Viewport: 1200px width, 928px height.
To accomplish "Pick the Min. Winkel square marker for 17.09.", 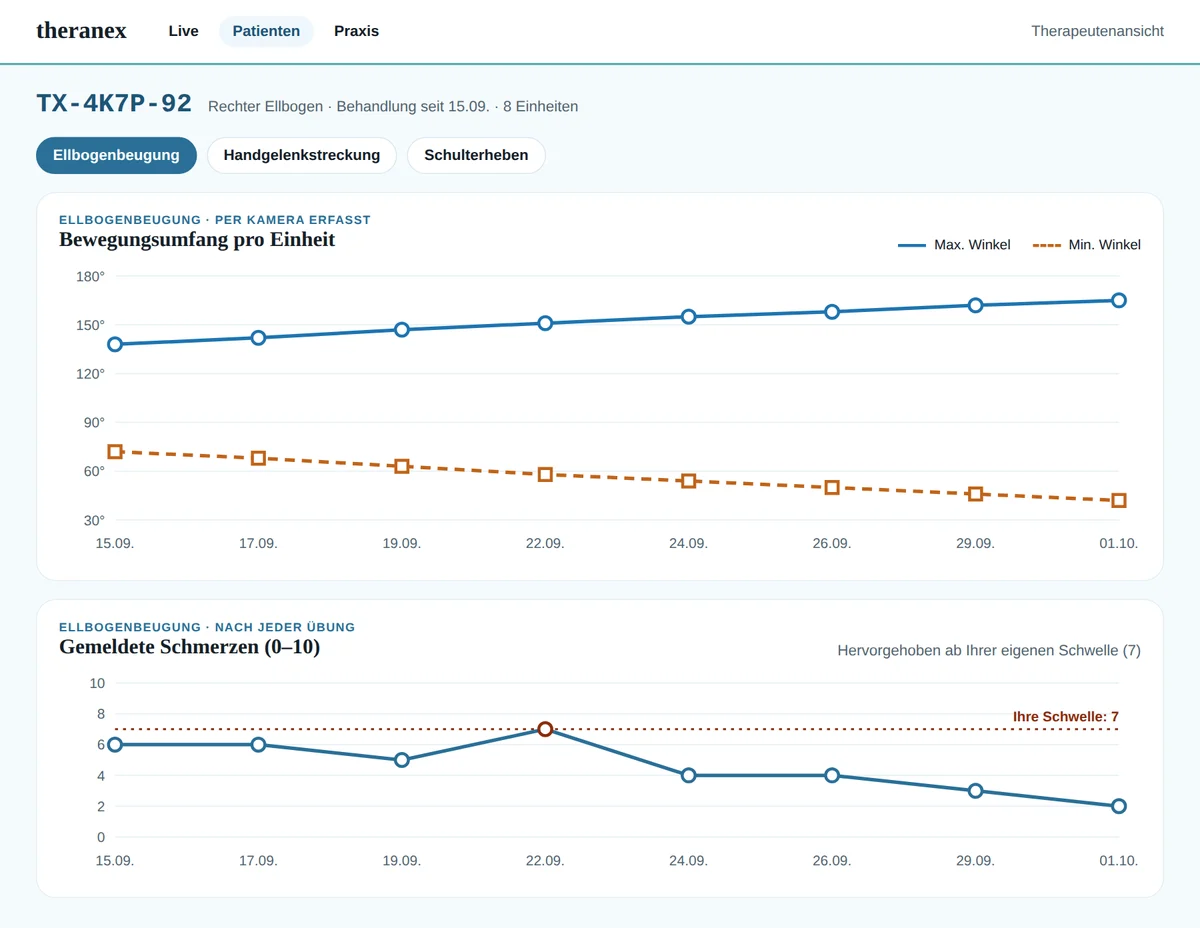I will [x=258, y=458].
